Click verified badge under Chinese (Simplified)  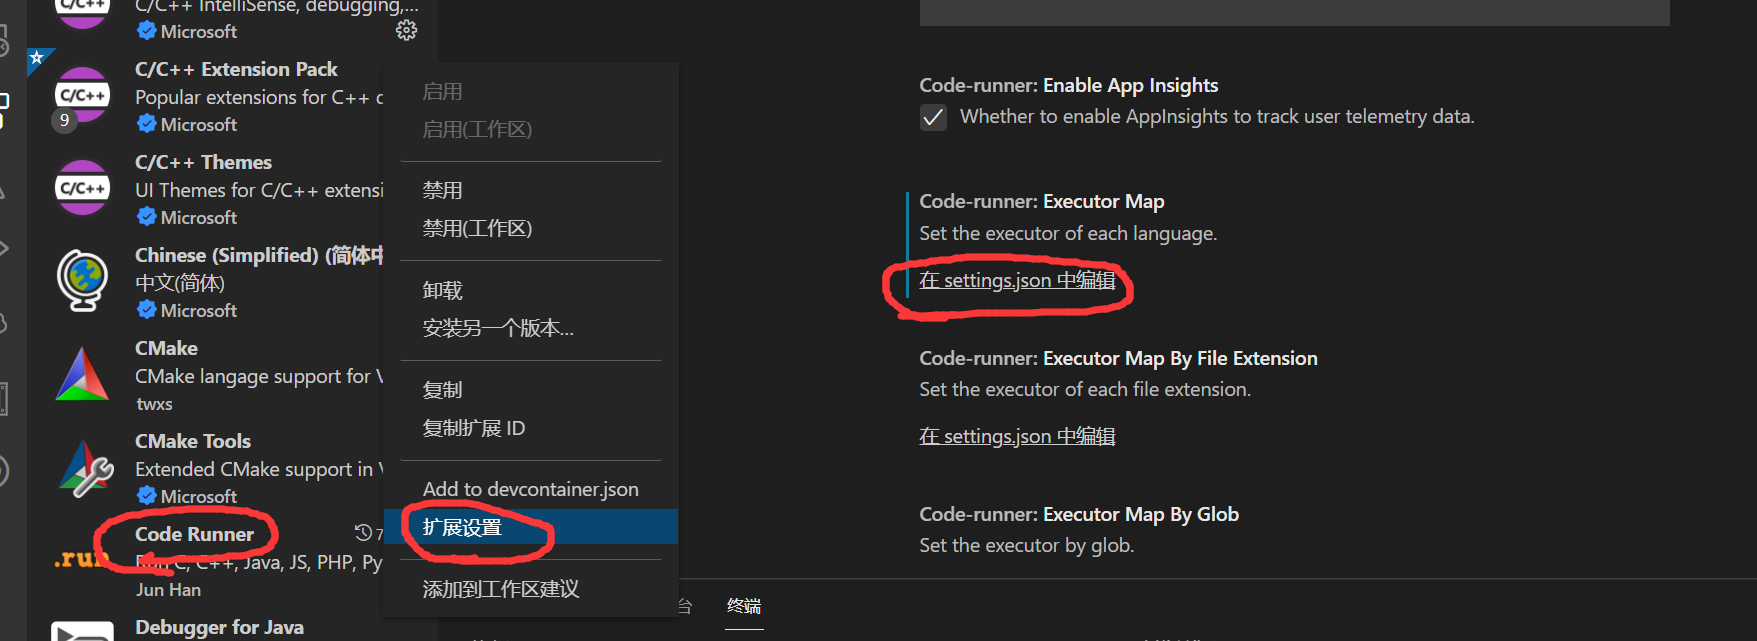[x=146, y=310]
